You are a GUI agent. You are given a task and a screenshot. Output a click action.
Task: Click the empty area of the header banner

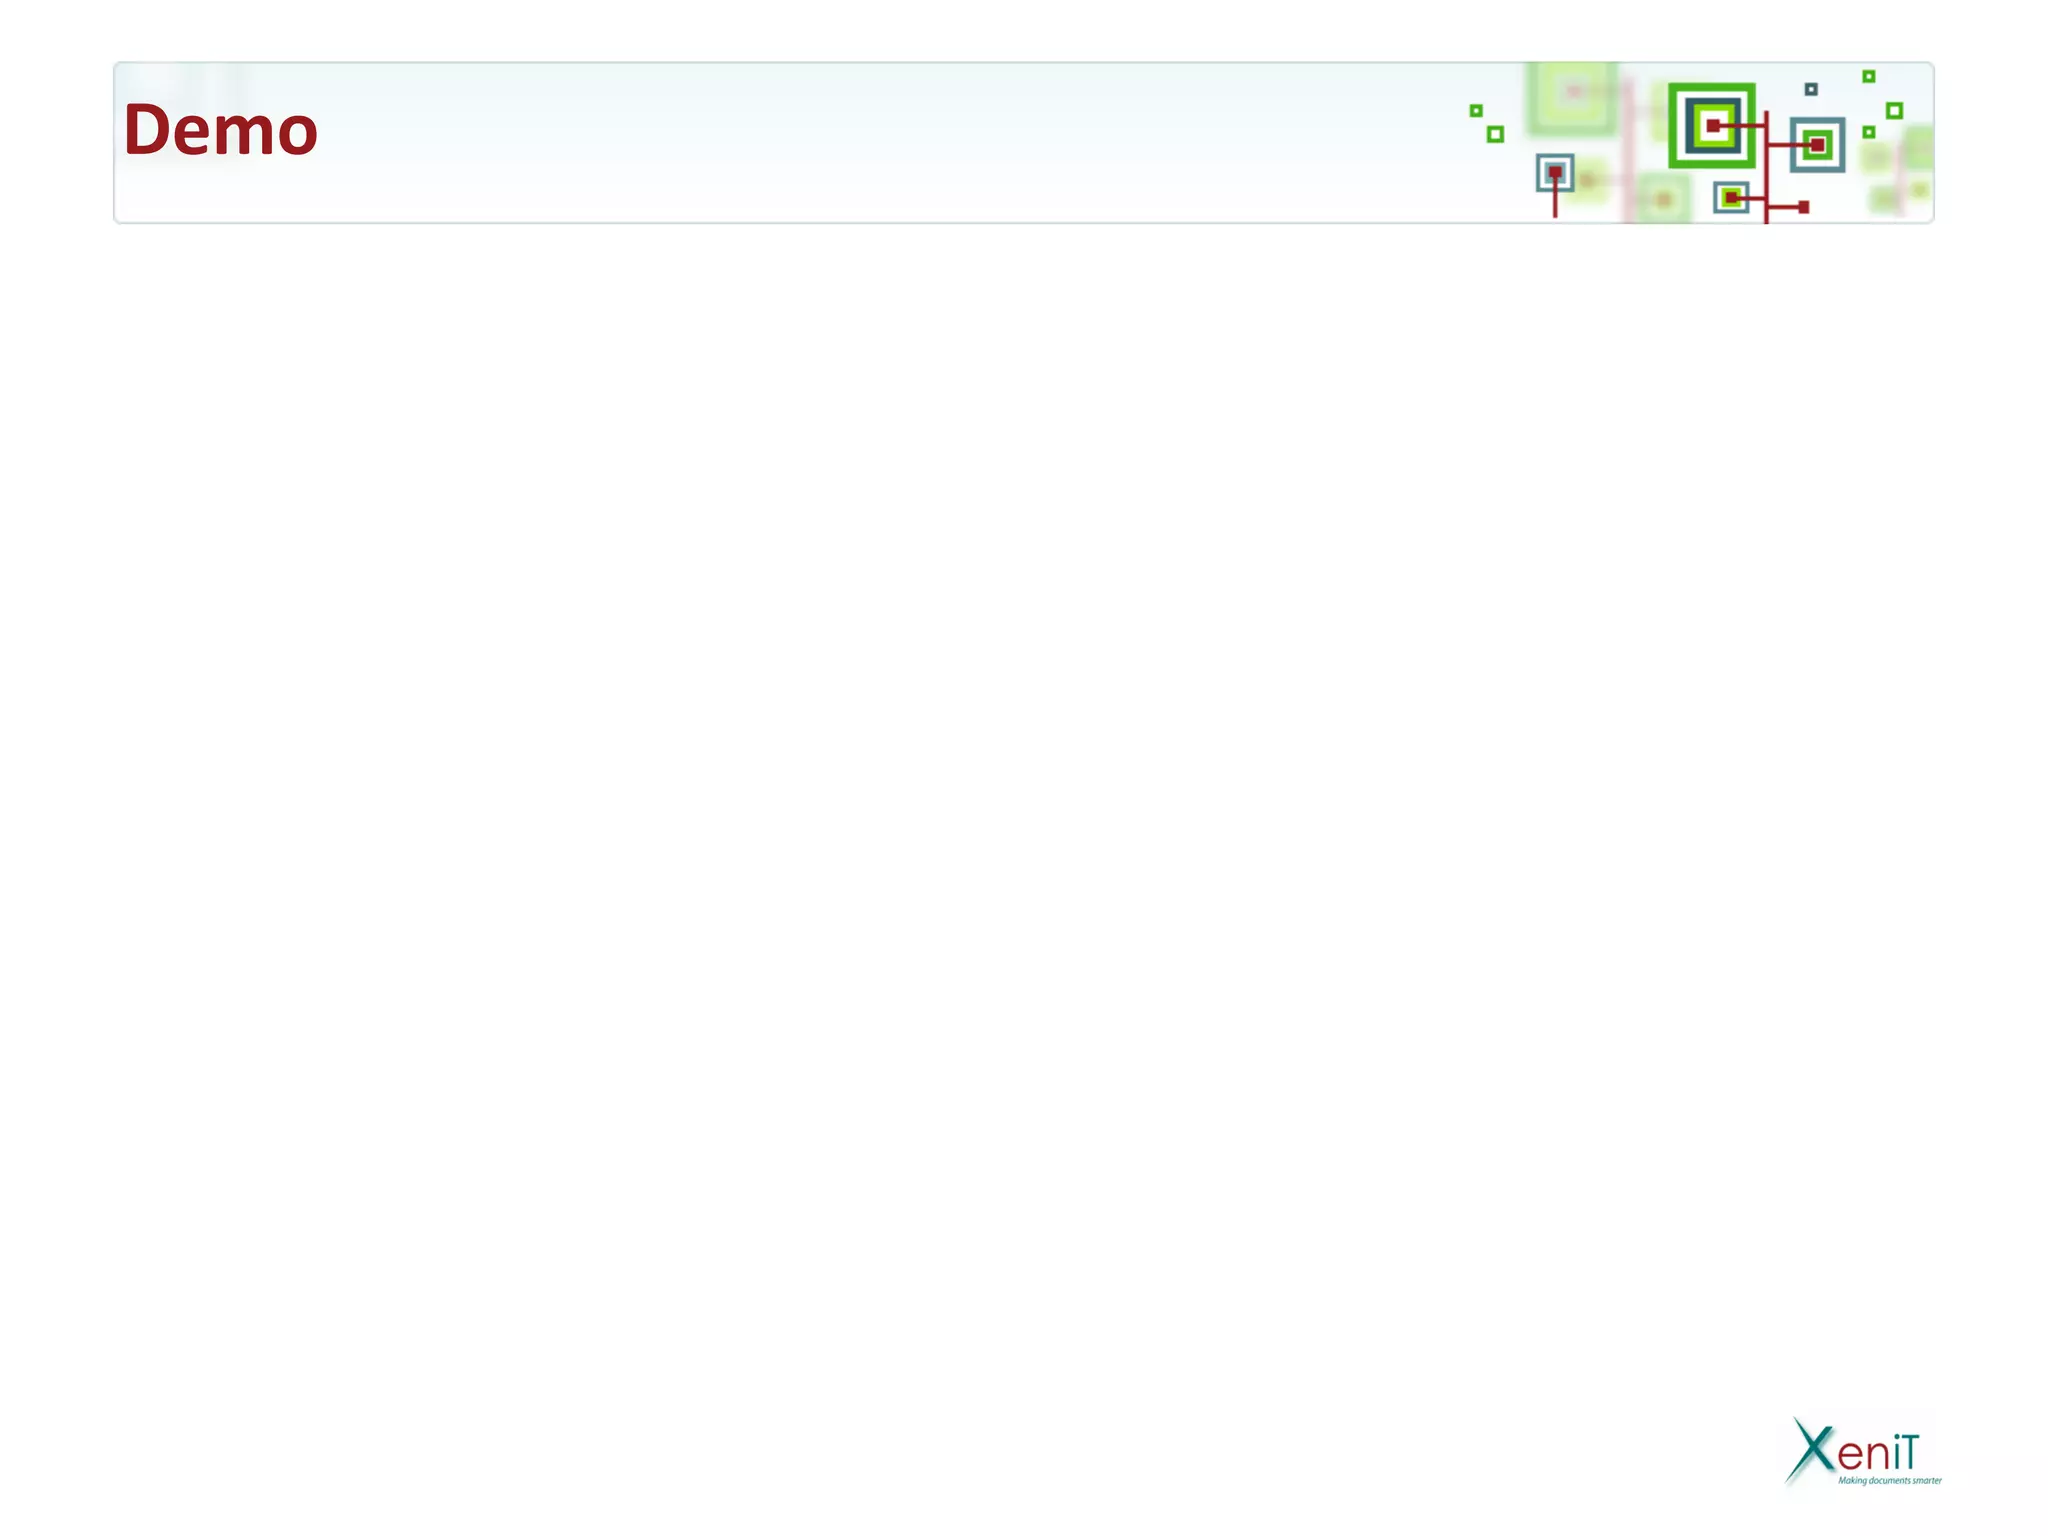coord(850,140)
